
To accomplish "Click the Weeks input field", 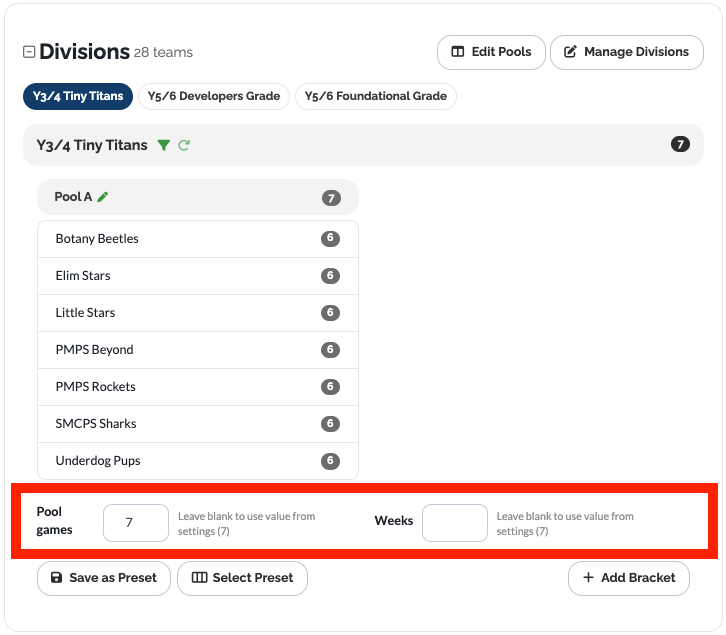I will 454,523.
